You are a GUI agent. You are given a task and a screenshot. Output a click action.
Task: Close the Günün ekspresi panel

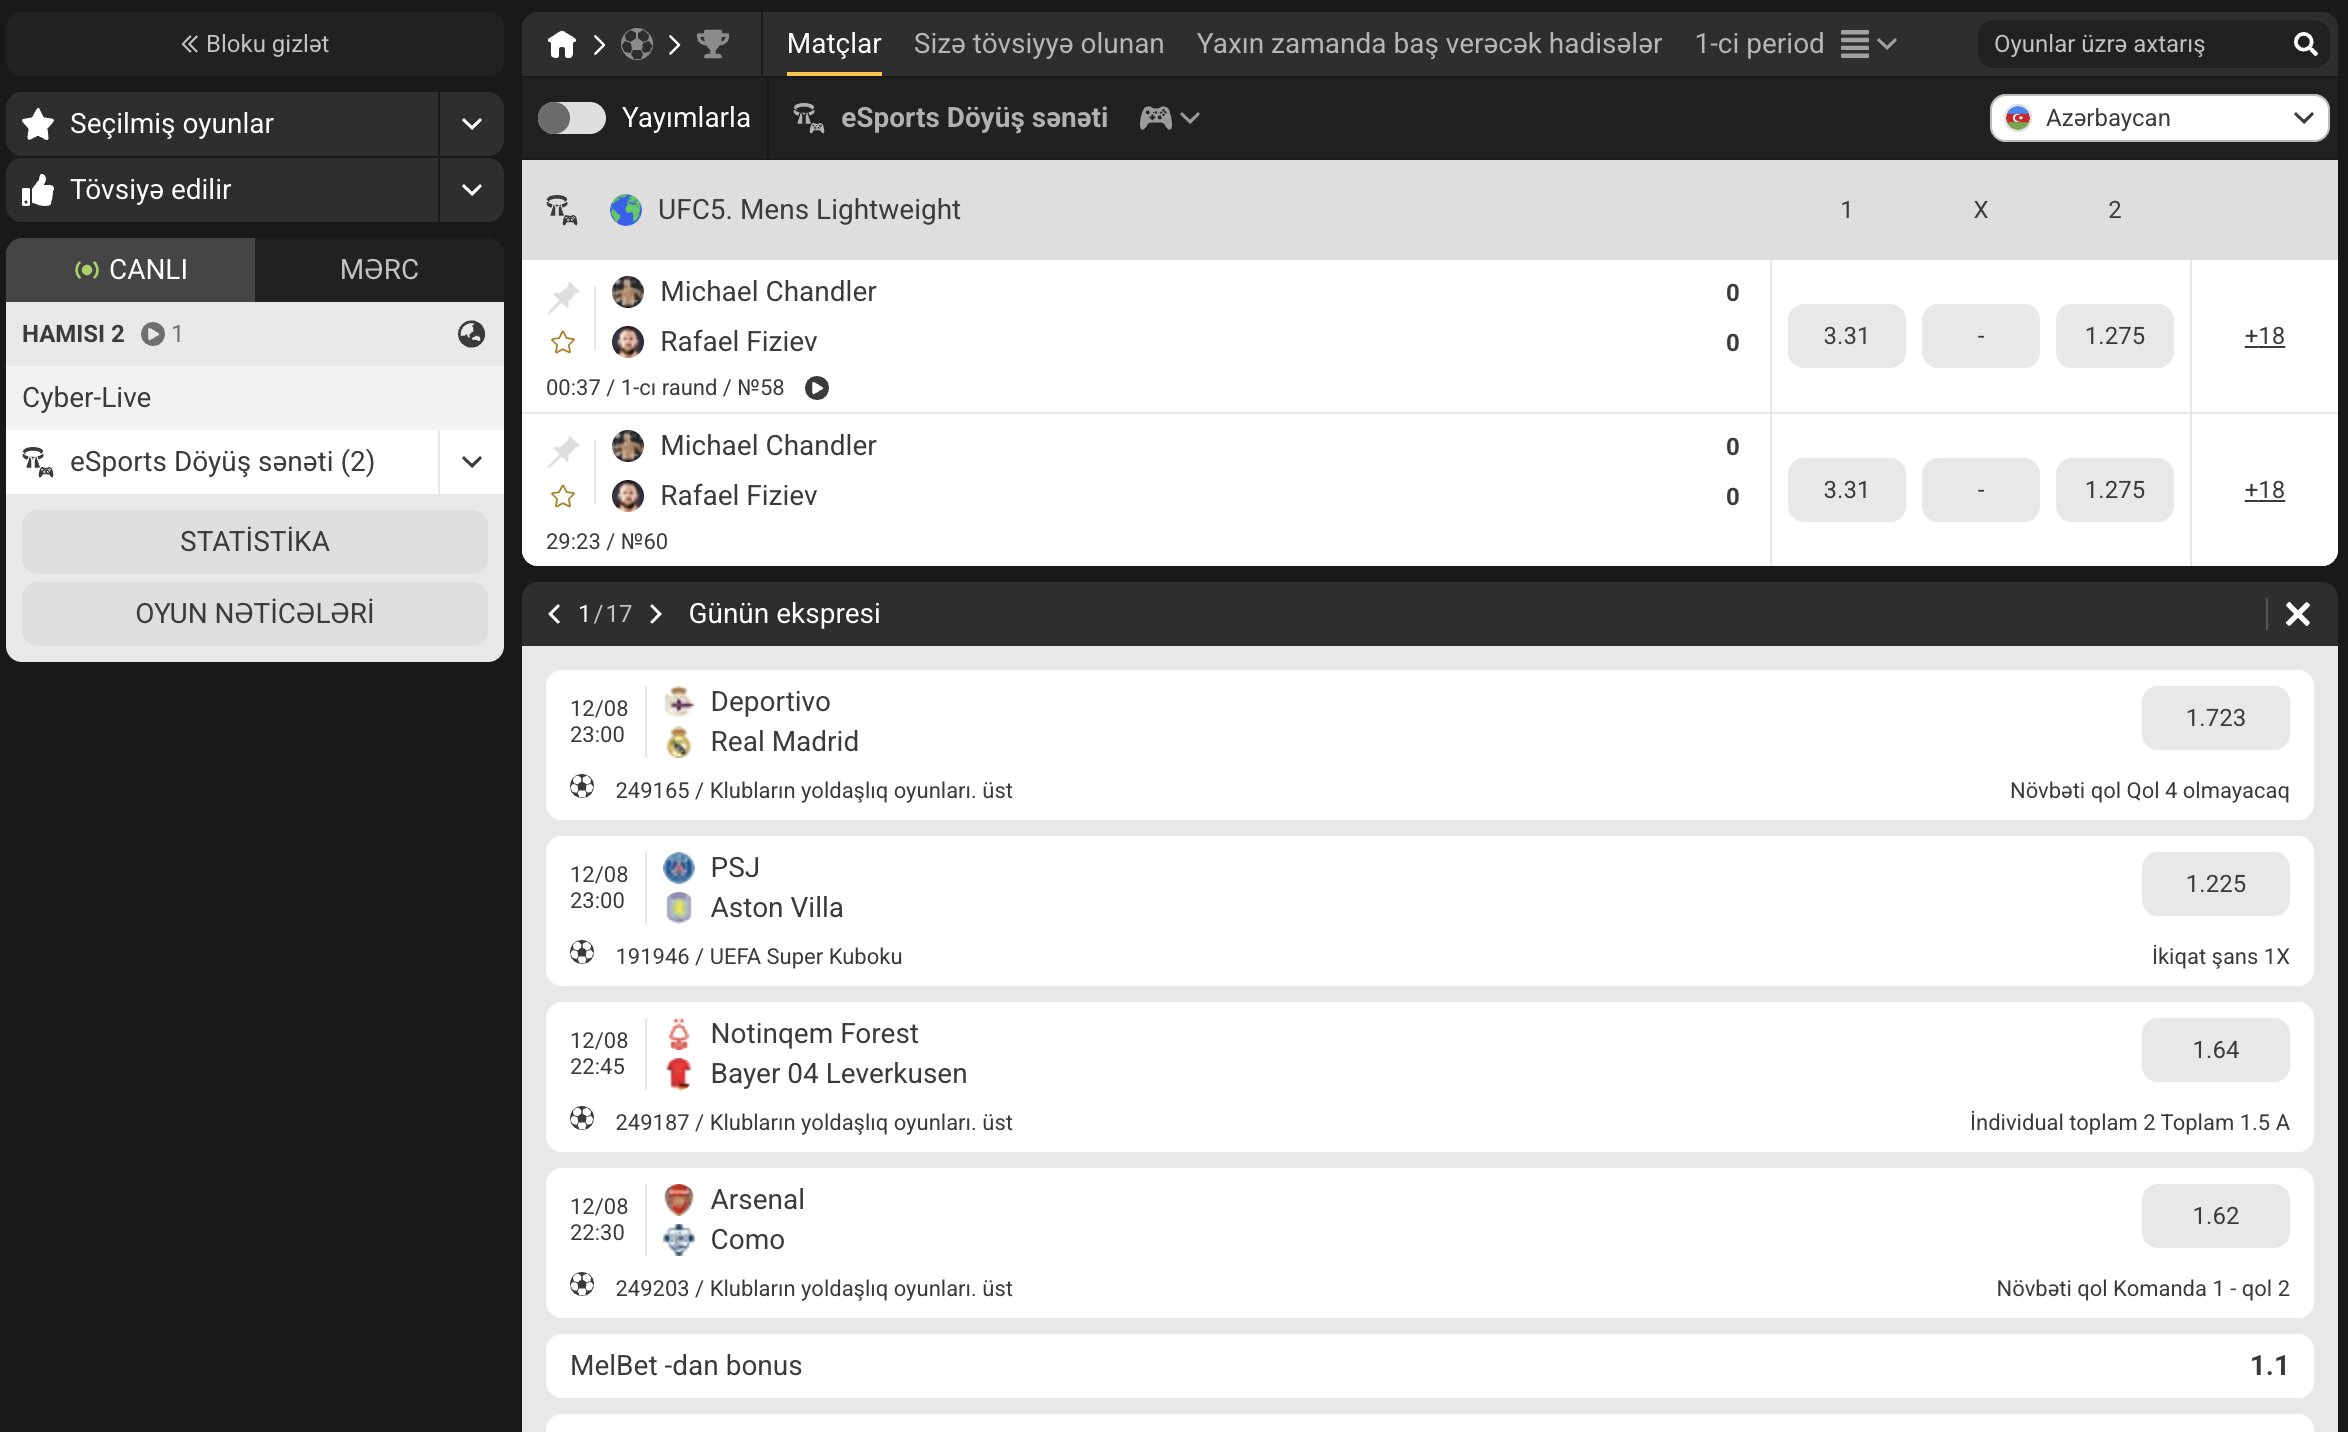pos(2298,614)
